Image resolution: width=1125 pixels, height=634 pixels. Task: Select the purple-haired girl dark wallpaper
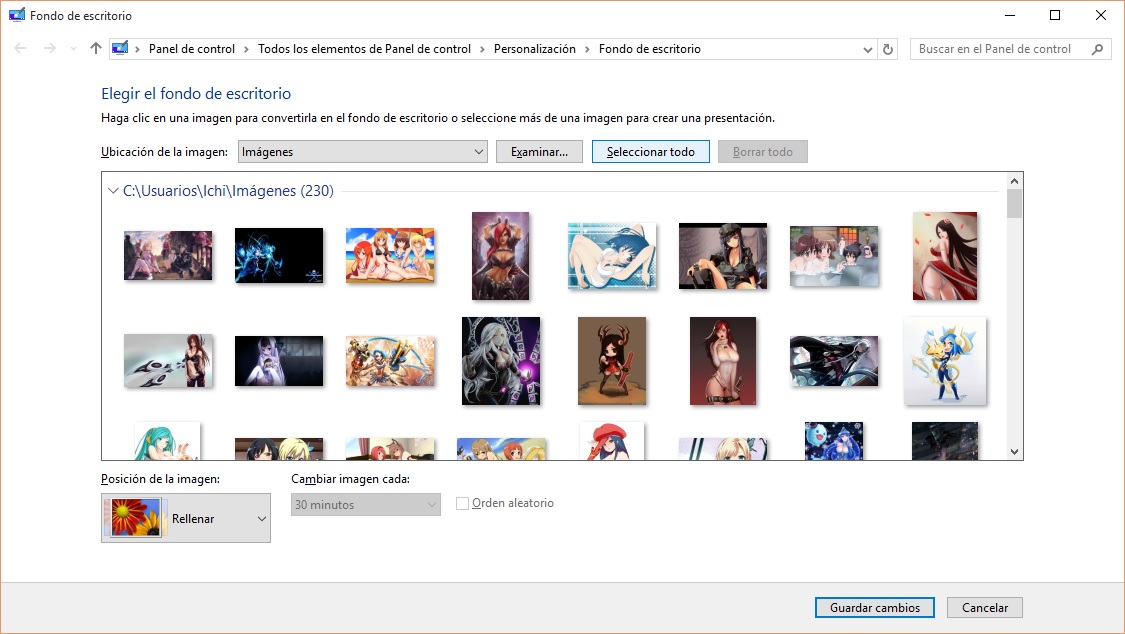point(279,361)
